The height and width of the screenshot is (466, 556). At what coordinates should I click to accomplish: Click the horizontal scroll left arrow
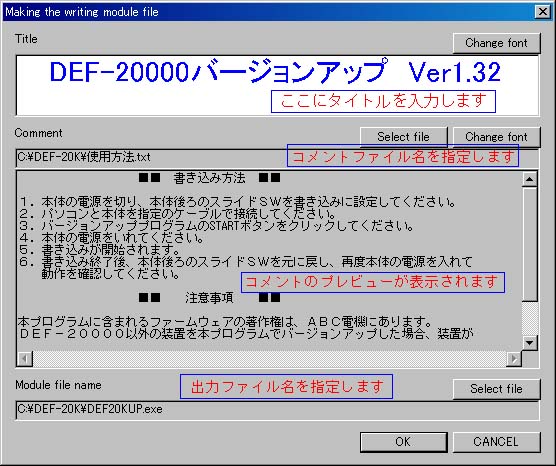coord(25,359)
